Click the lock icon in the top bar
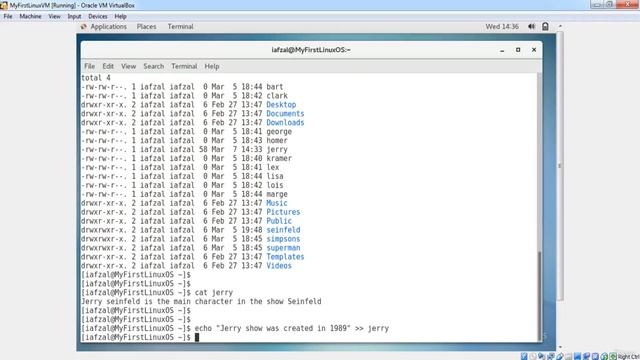This screenshot has height=360, width=640. point(545,27)
